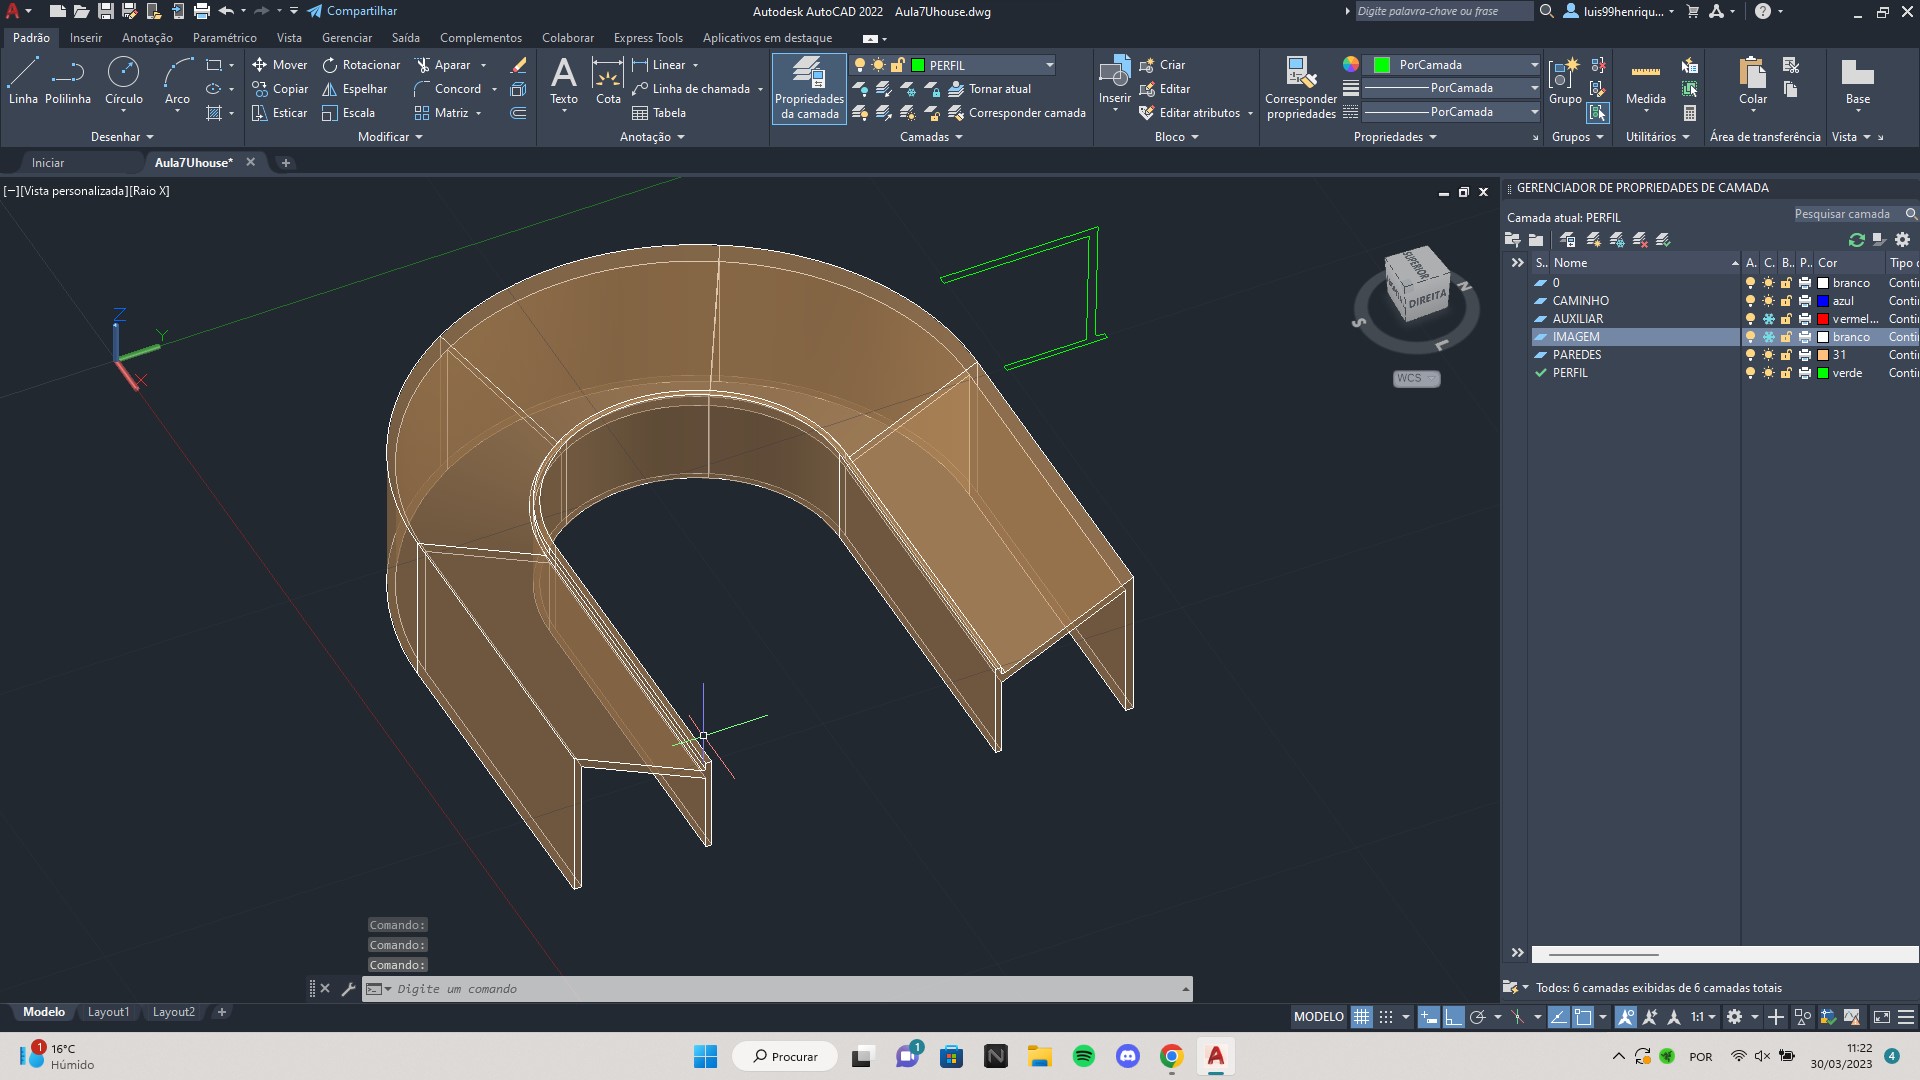This screenshot has height=1080, width=1920.
Task: Toggle on/off bulb for CAMINHO layer
Action: point(1750,301)
